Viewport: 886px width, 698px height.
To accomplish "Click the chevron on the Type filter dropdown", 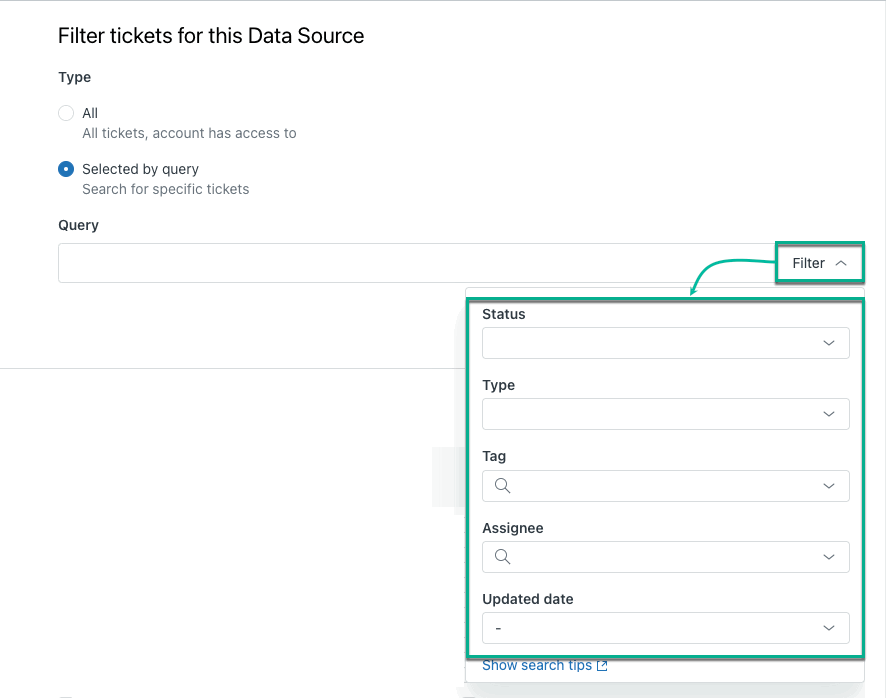I will [828, 414].
